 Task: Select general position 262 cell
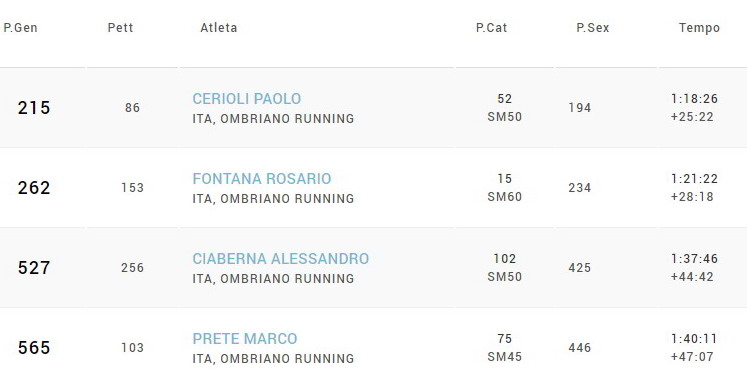tap(34, 188)
